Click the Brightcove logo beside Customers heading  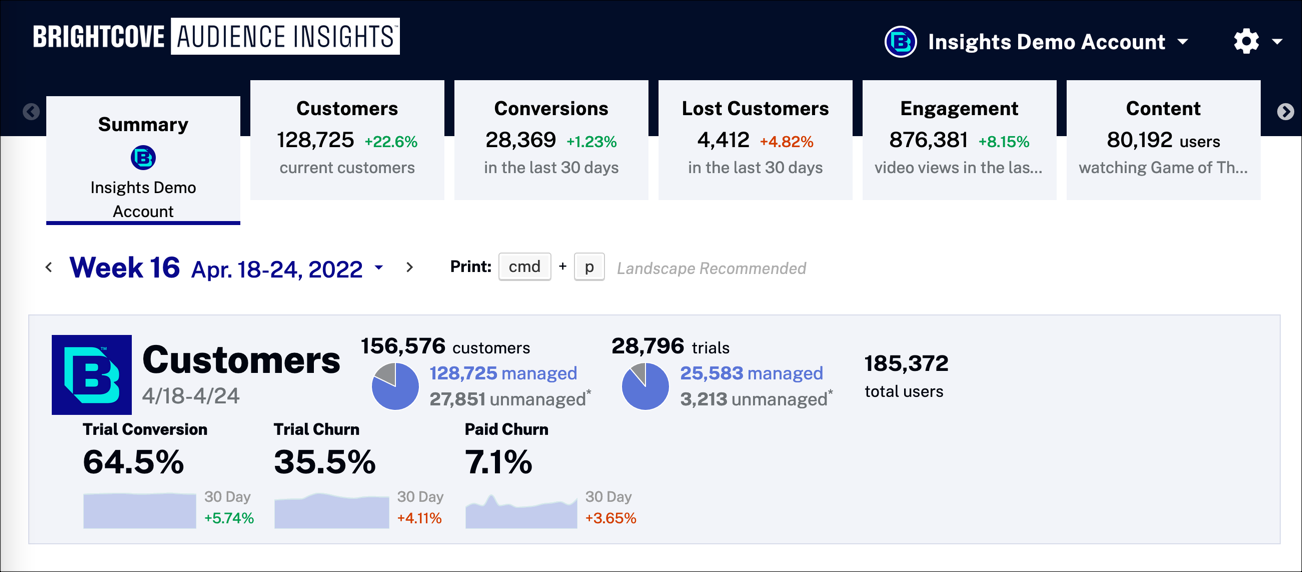click(92, 375)
